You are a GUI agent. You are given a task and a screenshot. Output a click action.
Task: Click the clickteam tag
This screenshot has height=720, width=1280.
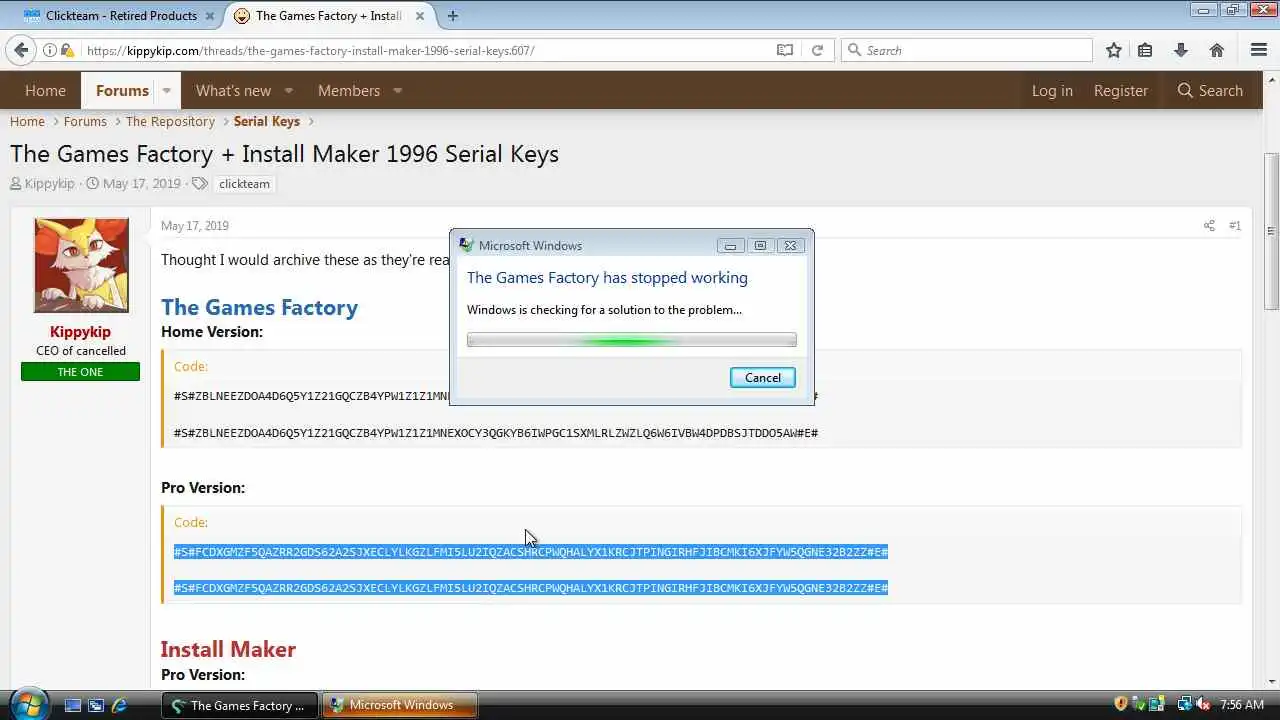click(x=244, y=184)
